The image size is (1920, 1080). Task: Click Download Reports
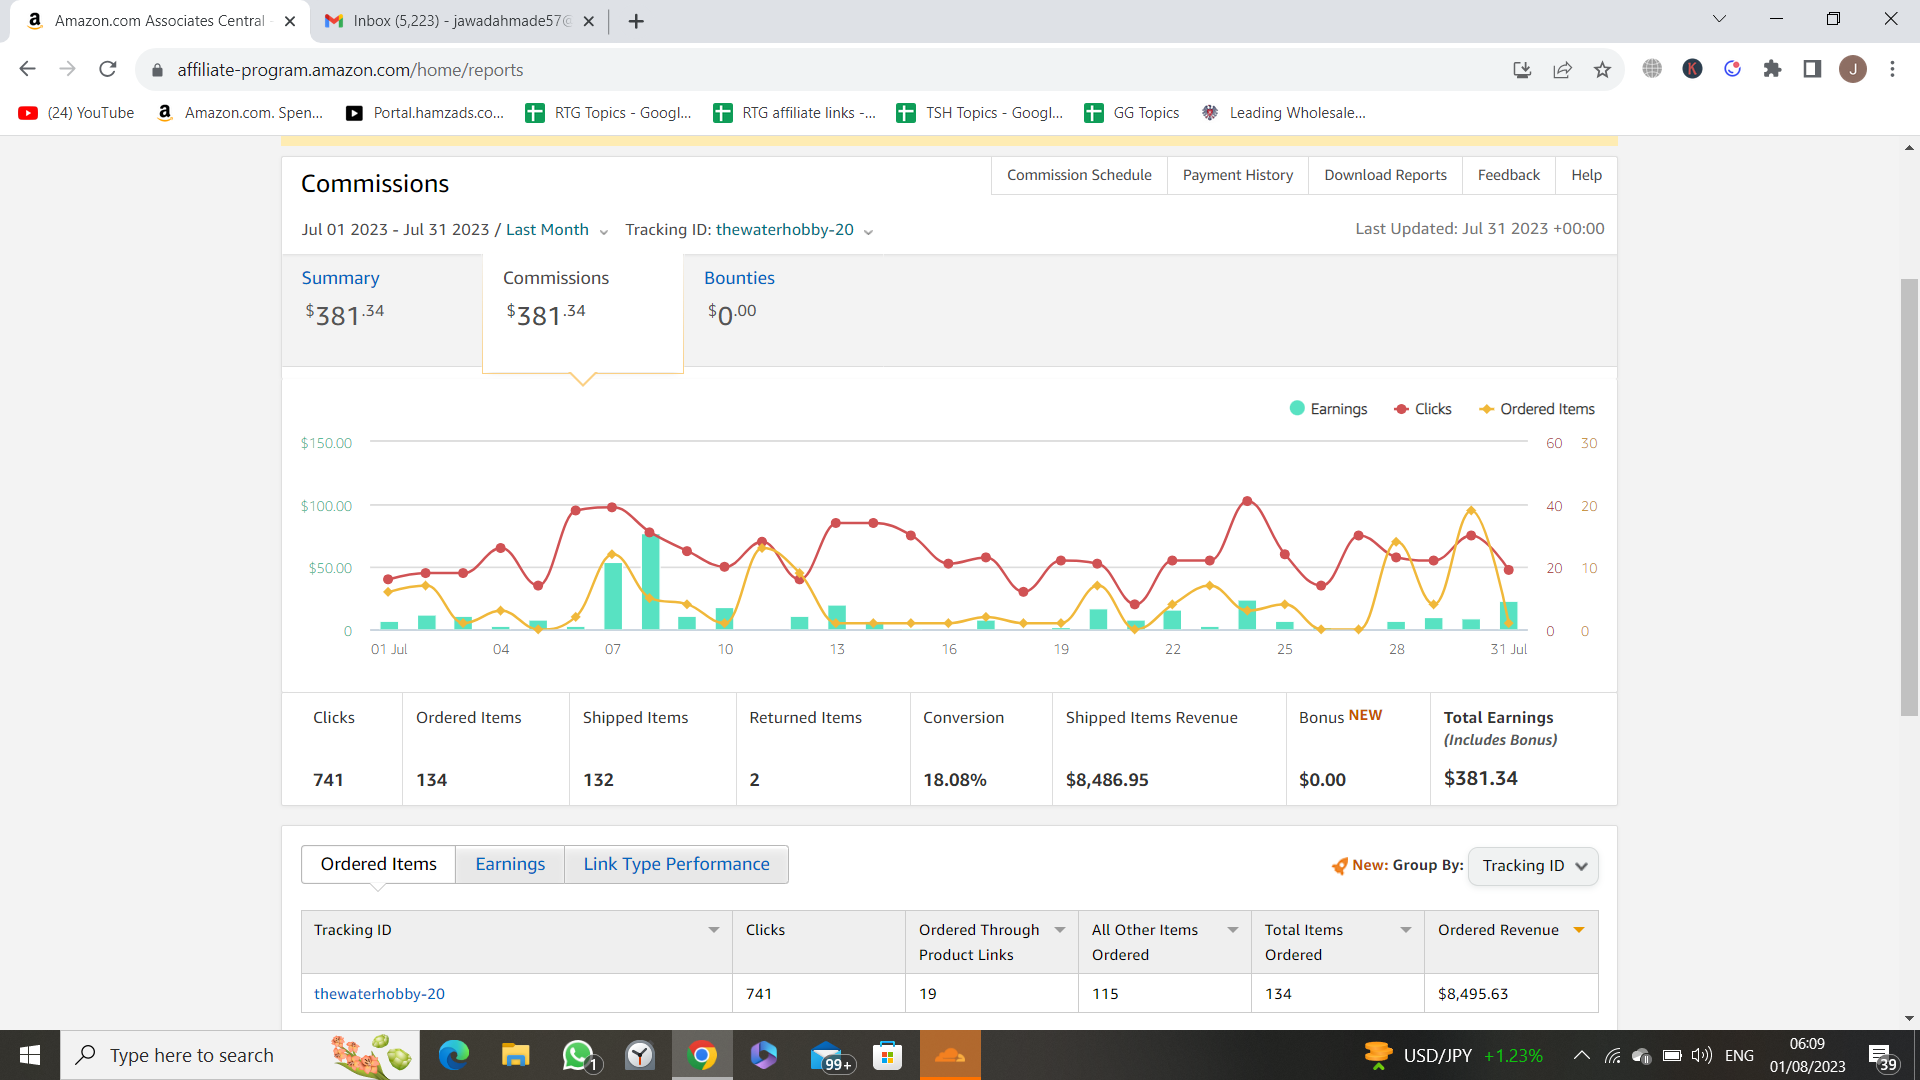click(x=1385, y=175)
